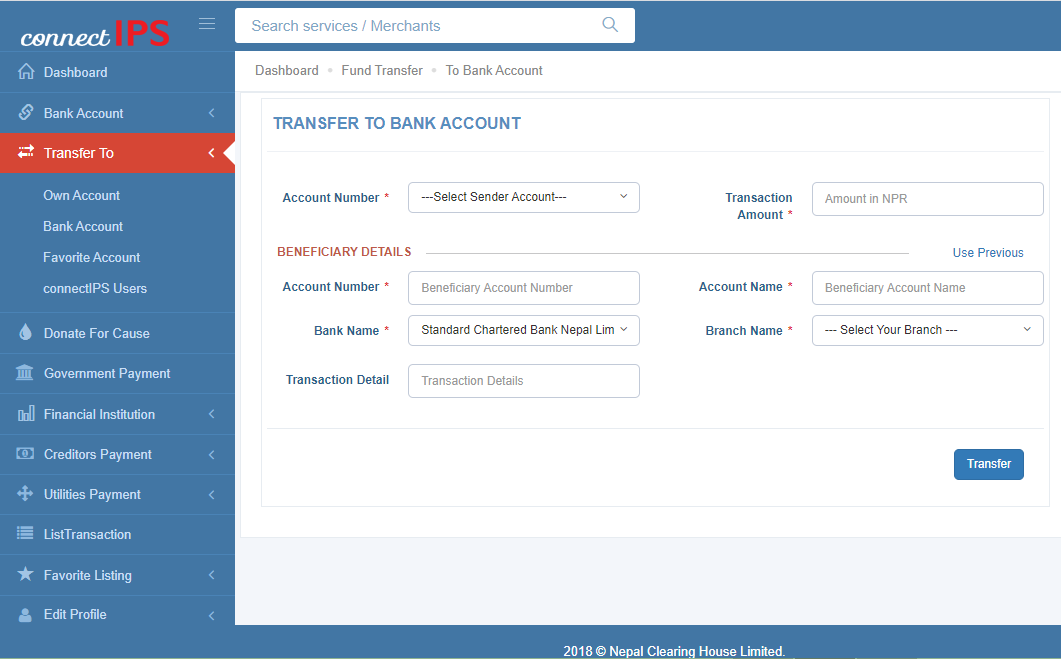The width and height of the screenshot is (1061, 659).
Task: Open the Select Sender Account dropdown
Action: 523,197
